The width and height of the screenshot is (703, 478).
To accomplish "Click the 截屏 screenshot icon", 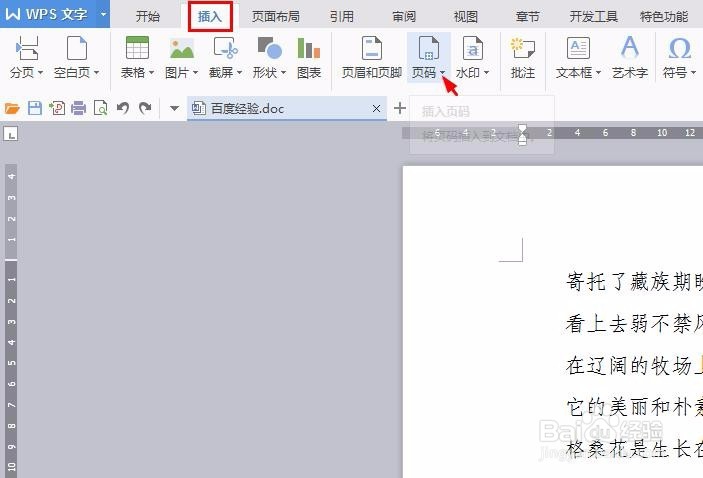I will pyautogui.click(x=226, y=48).
